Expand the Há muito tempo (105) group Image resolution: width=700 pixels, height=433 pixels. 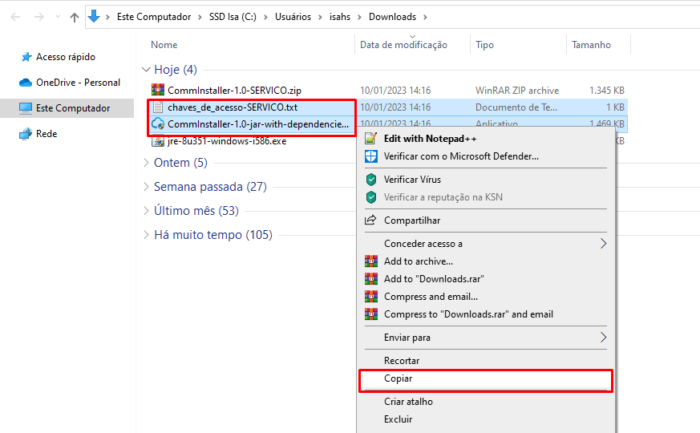[x=147, y=235]
